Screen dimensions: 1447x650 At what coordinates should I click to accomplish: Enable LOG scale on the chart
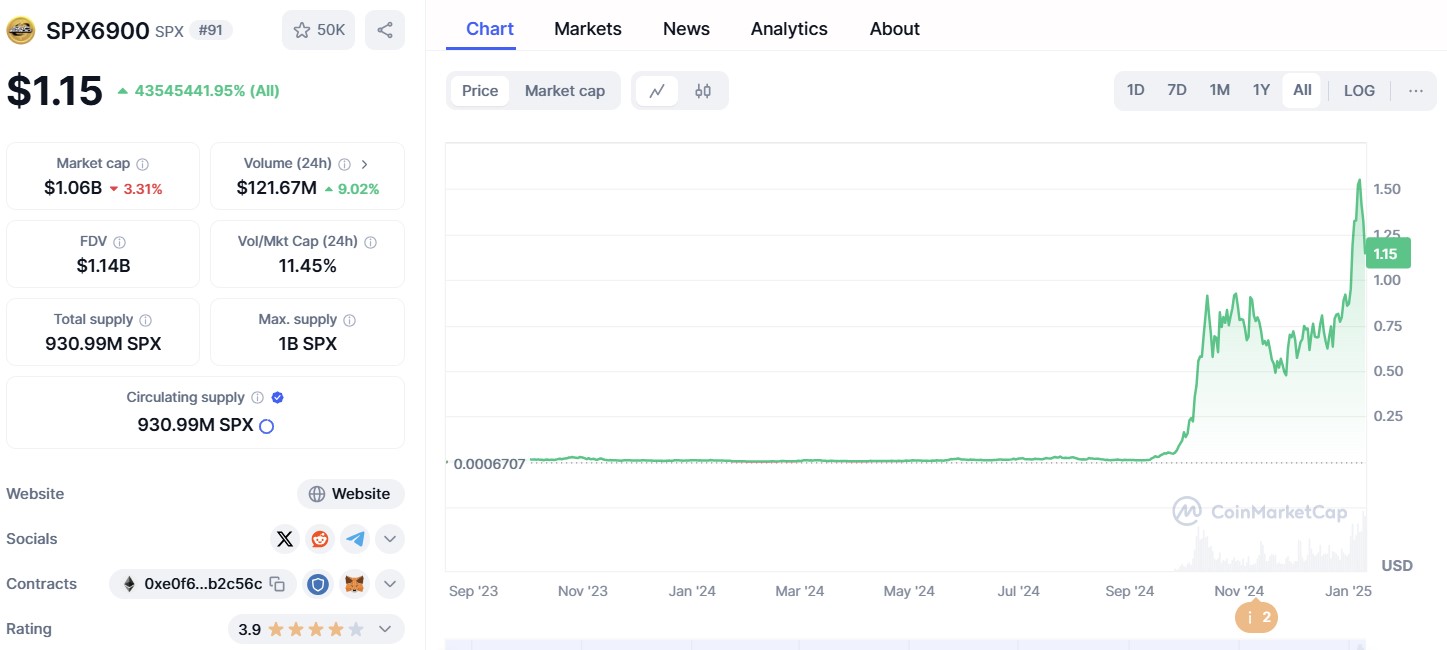pos(1359,90)
